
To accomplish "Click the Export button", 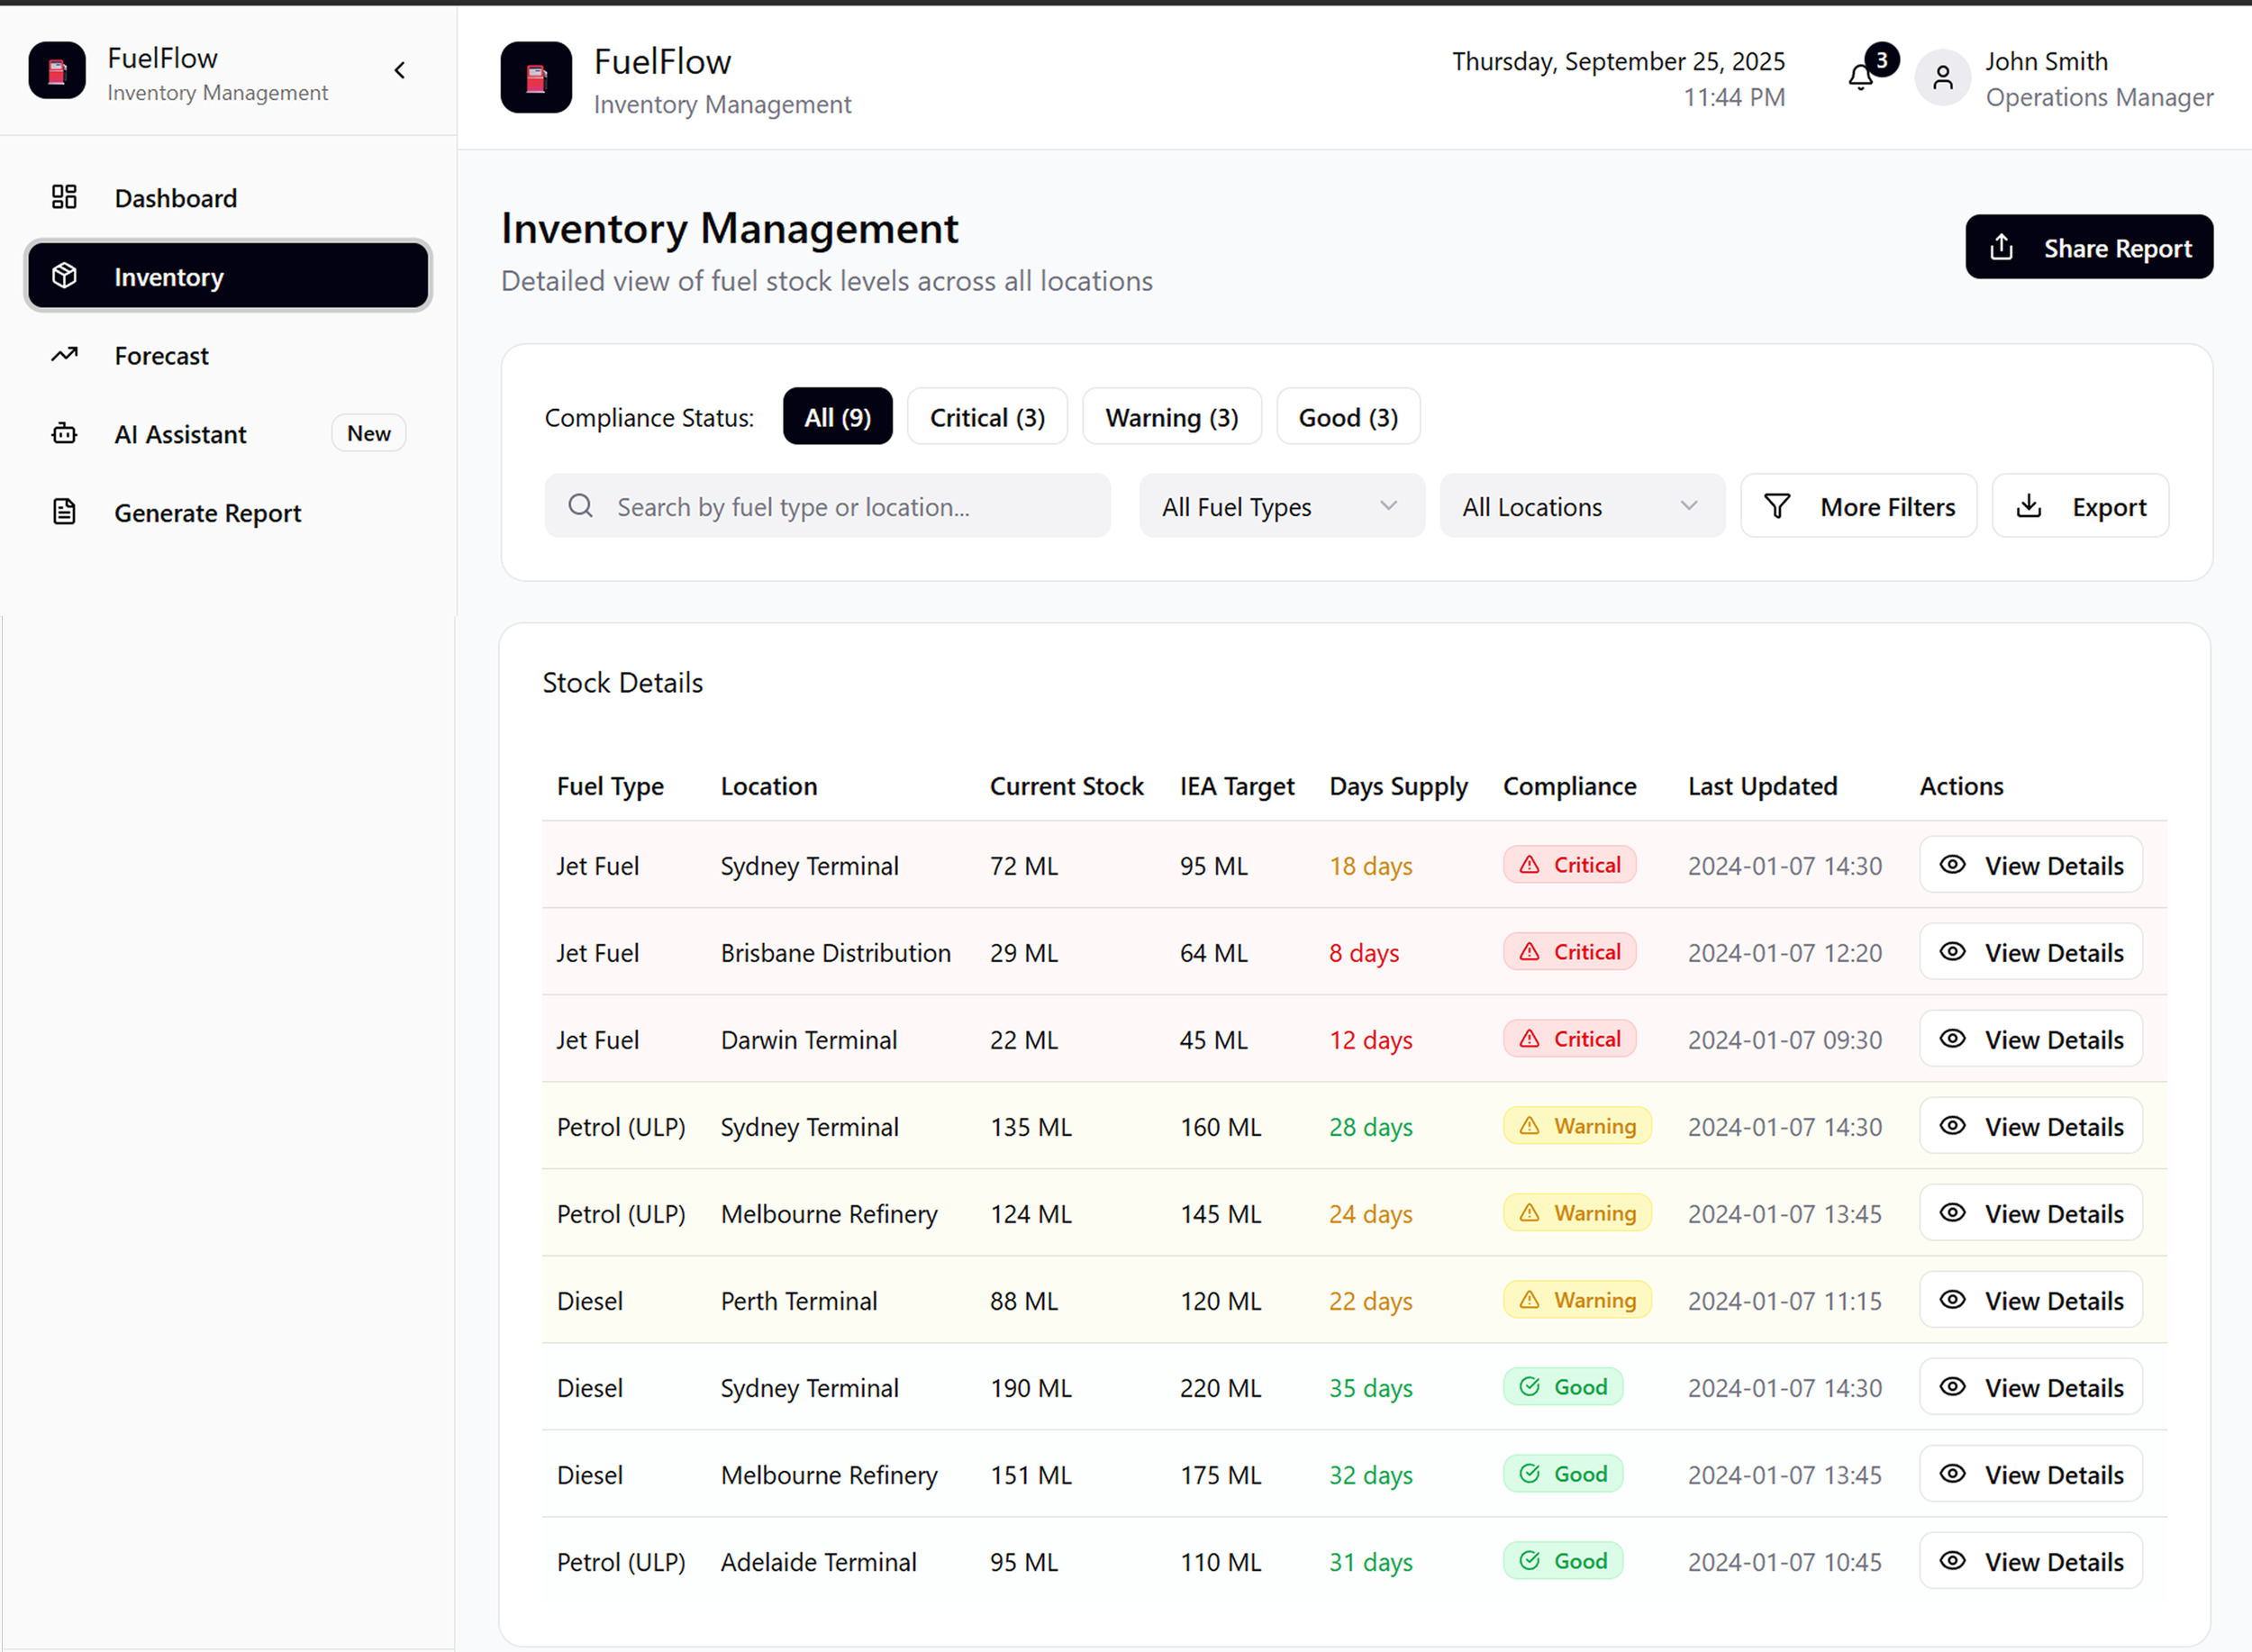I will click(x=2080, y=506).
